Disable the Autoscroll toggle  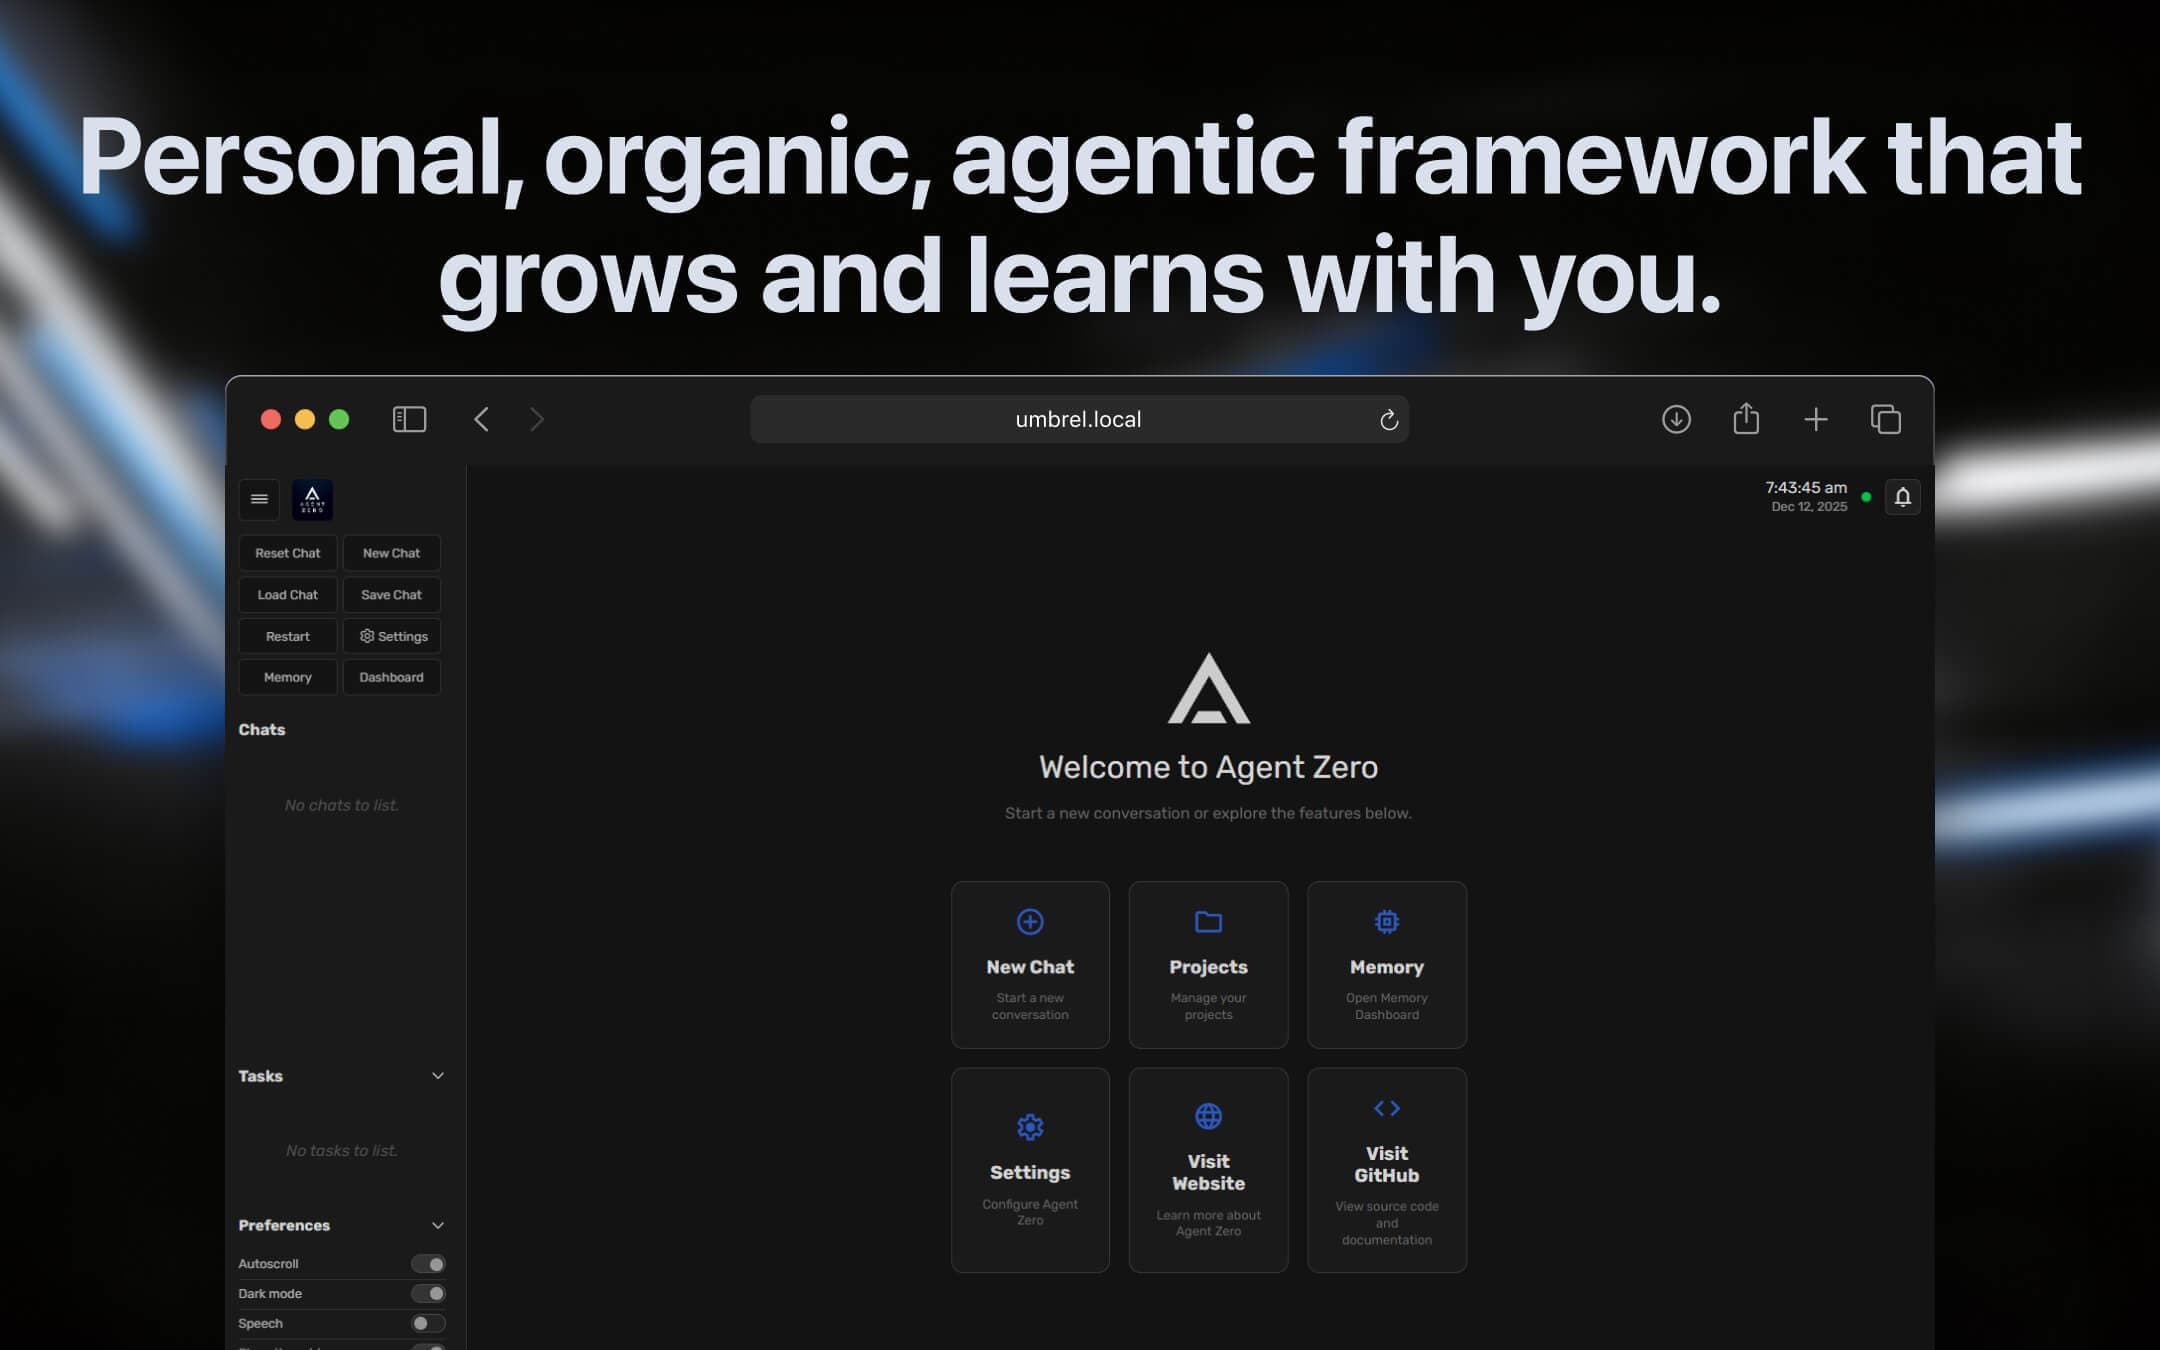click(428, 1263)
